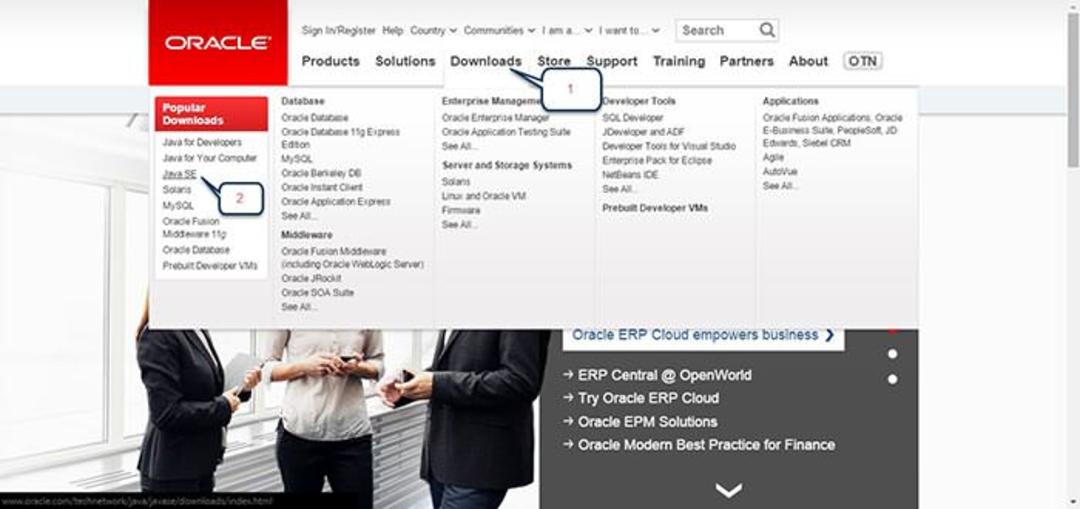Image resolution: width=1080 pixels, height=509 pixels.
Task: Click the white down chevron on banner
Action: (729, 490)
